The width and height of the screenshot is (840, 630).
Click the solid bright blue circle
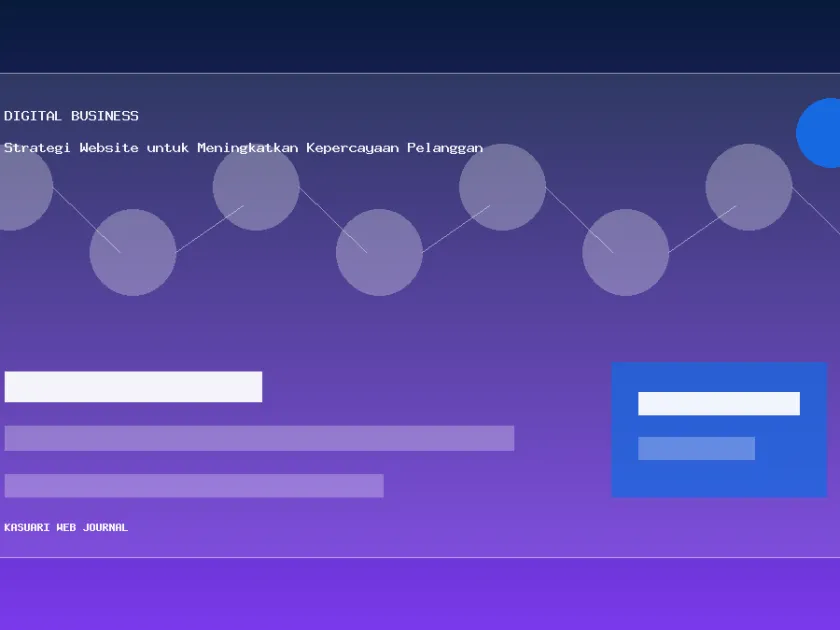[820, 133]
